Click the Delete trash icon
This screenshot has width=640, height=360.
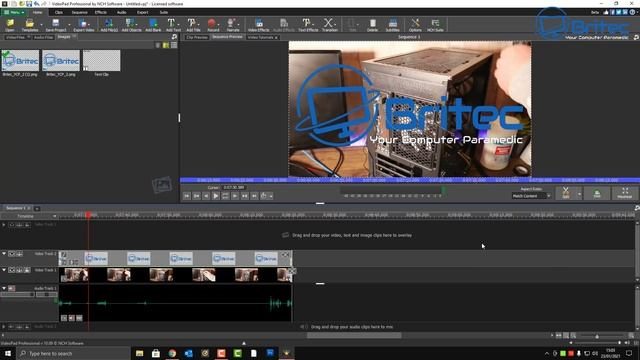[372, 25]
